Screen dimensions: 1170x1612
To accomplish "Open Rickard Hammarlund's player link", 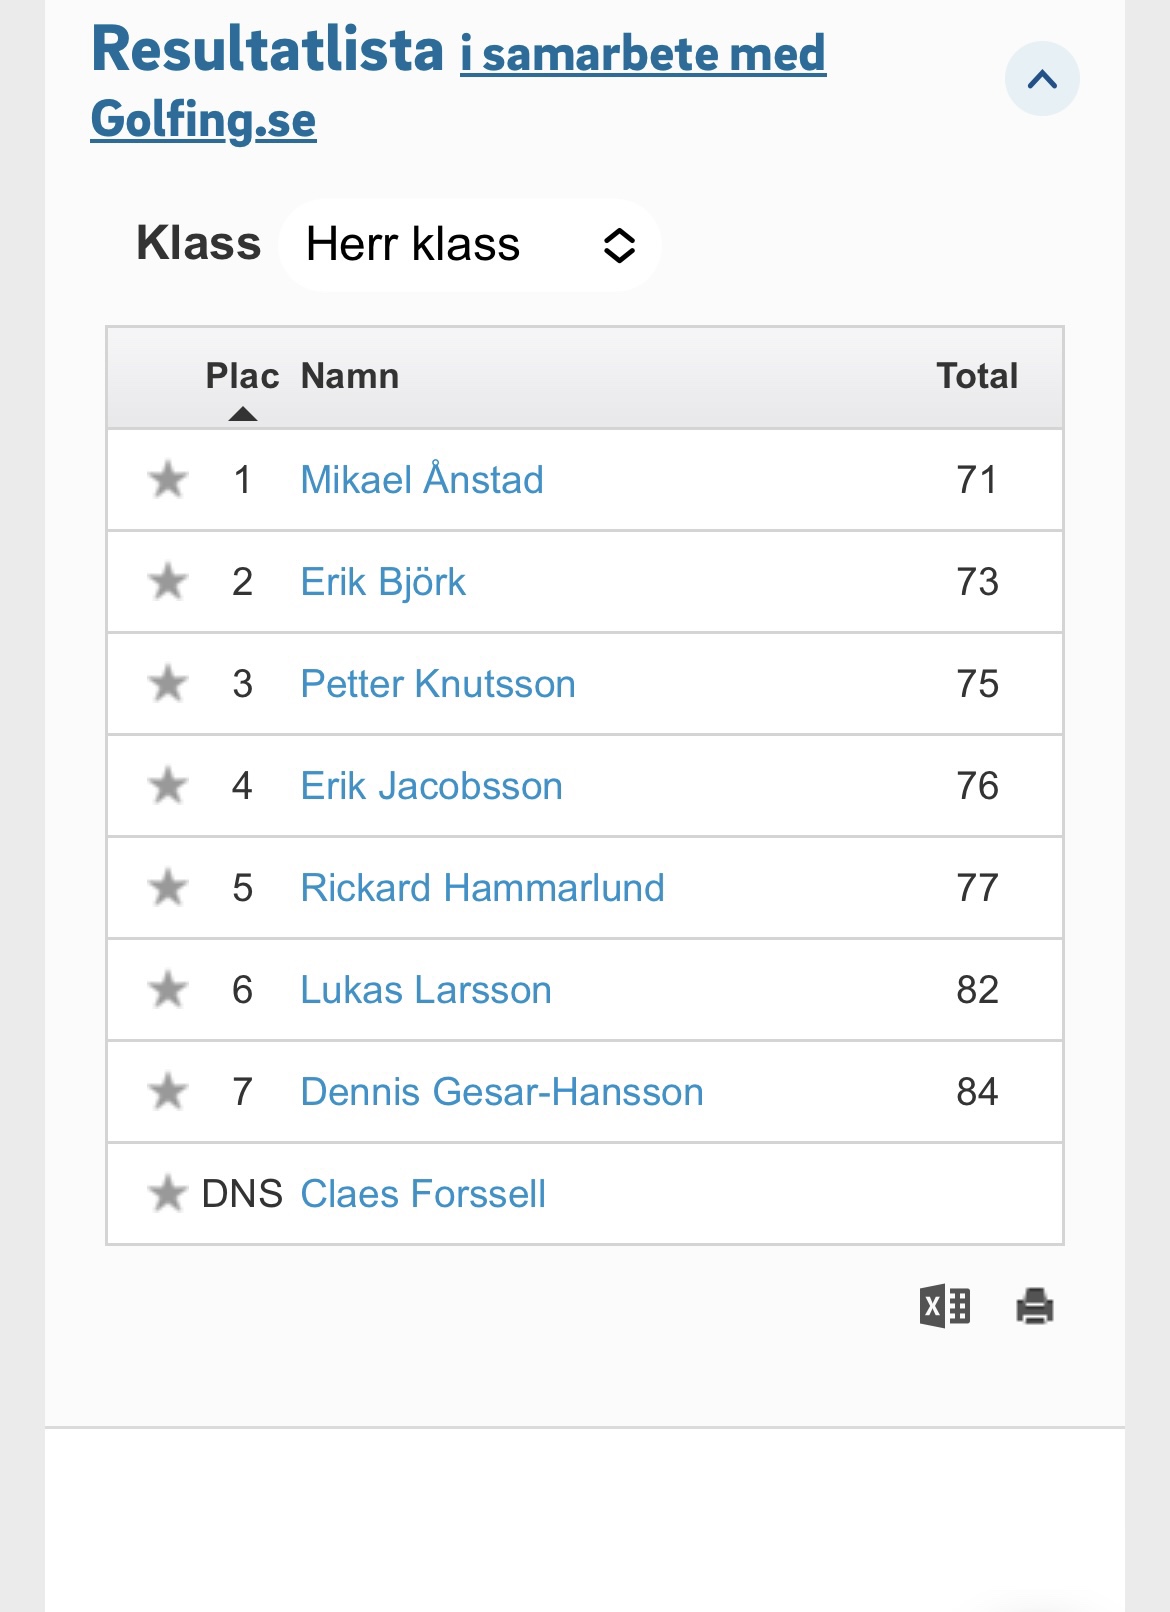I will pyautogui.click(x=482, y=888).
